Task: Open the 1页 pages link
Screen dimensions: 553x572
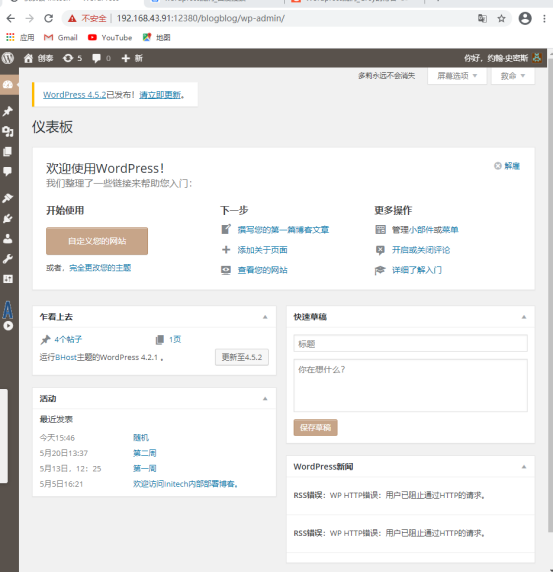Action: [x=175, y=340]
